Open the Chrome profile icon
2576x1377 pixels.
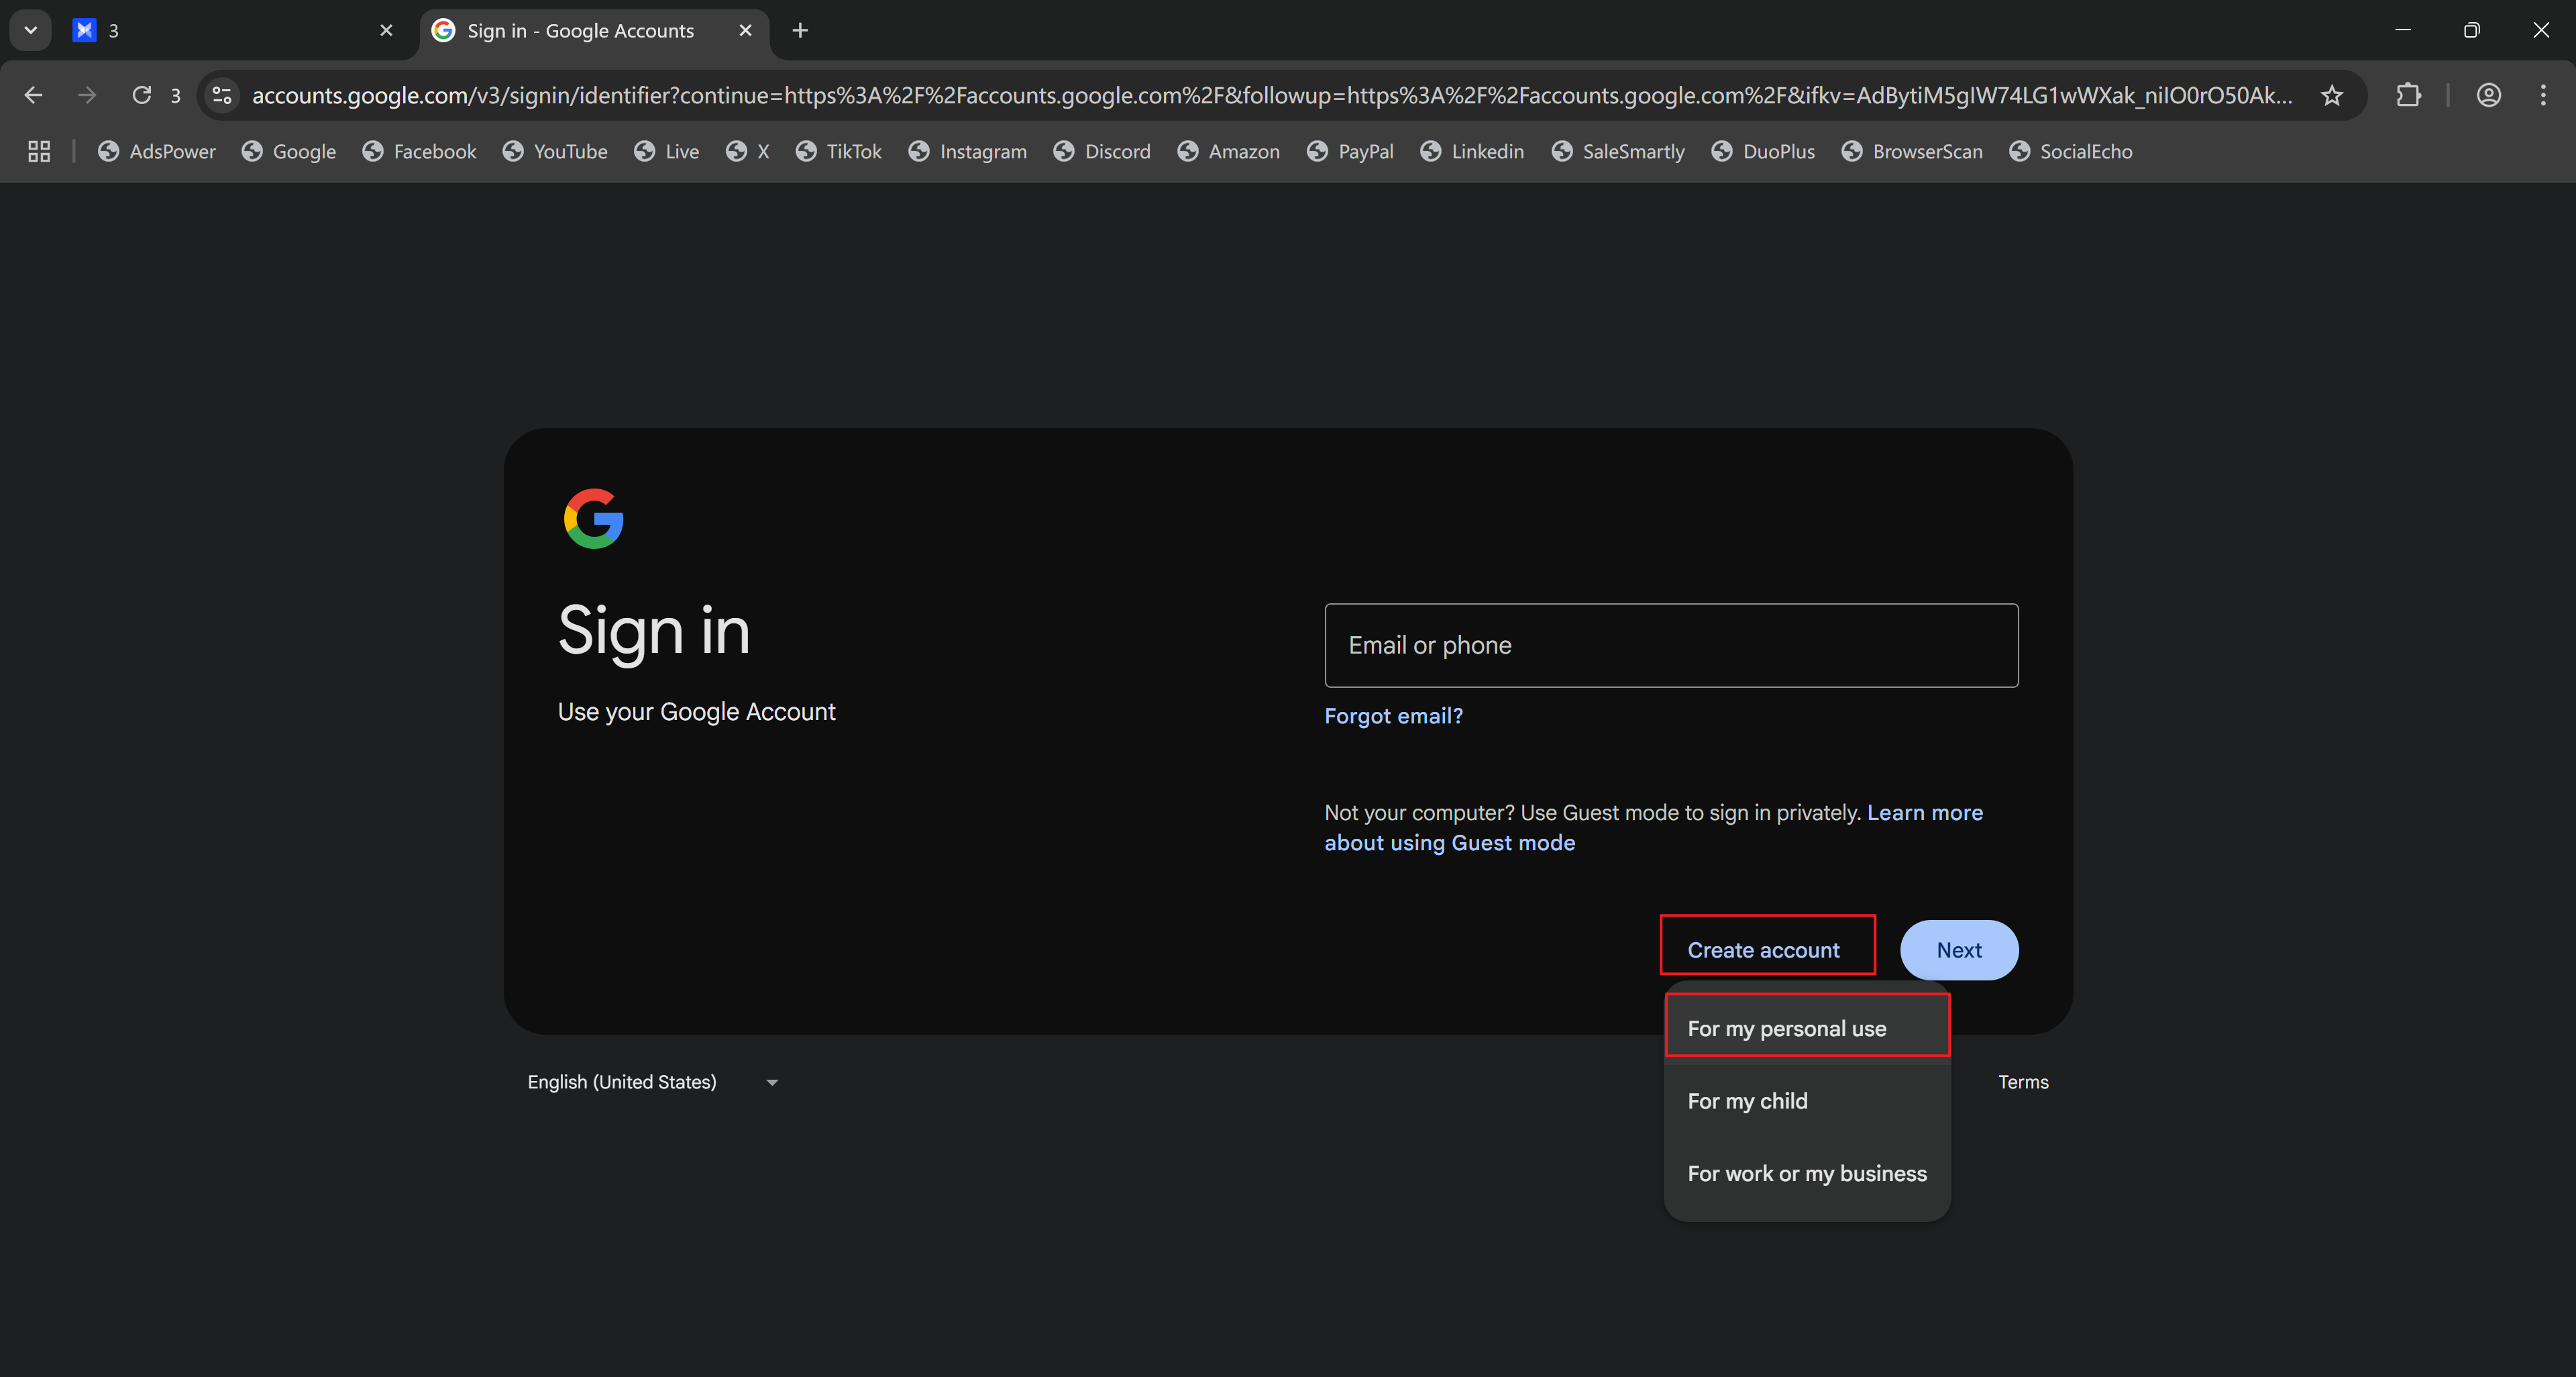[x=2488, y=95]
